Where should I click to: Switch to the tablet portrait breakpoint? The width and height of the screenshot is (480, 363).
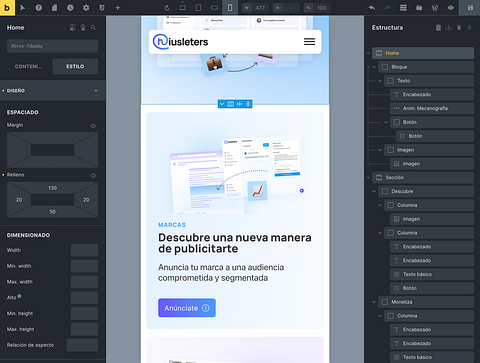point(198,7)
